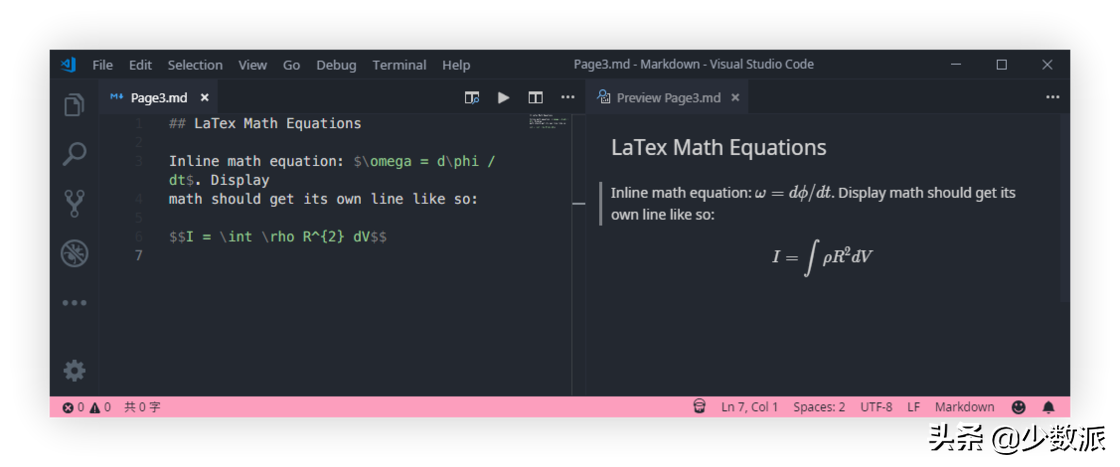
Task: Minimize the Visual Studio Code window
Action: 956,65
